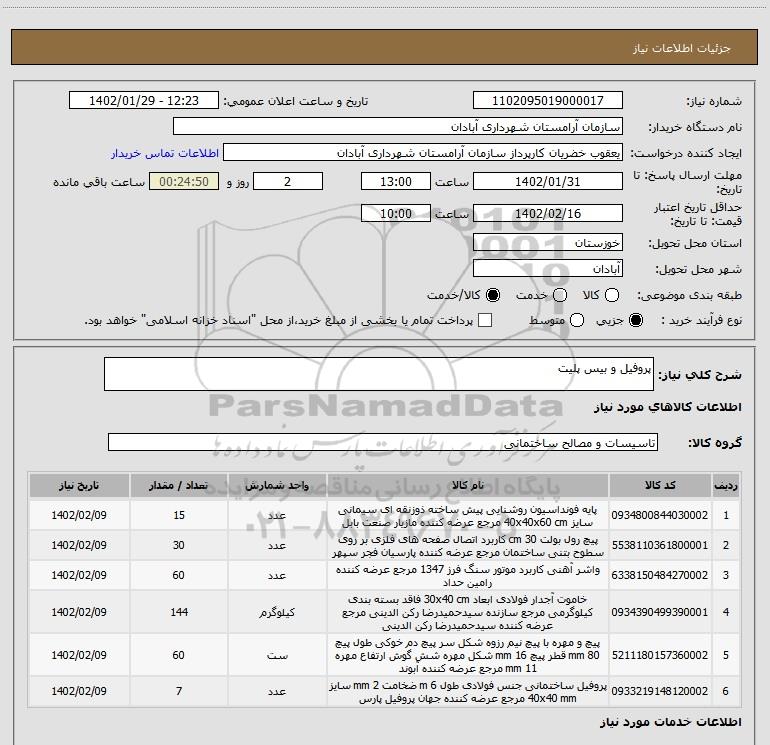Click the row 5 product name پیچ و مهره
770x745 pixels.
pos(468,656)
